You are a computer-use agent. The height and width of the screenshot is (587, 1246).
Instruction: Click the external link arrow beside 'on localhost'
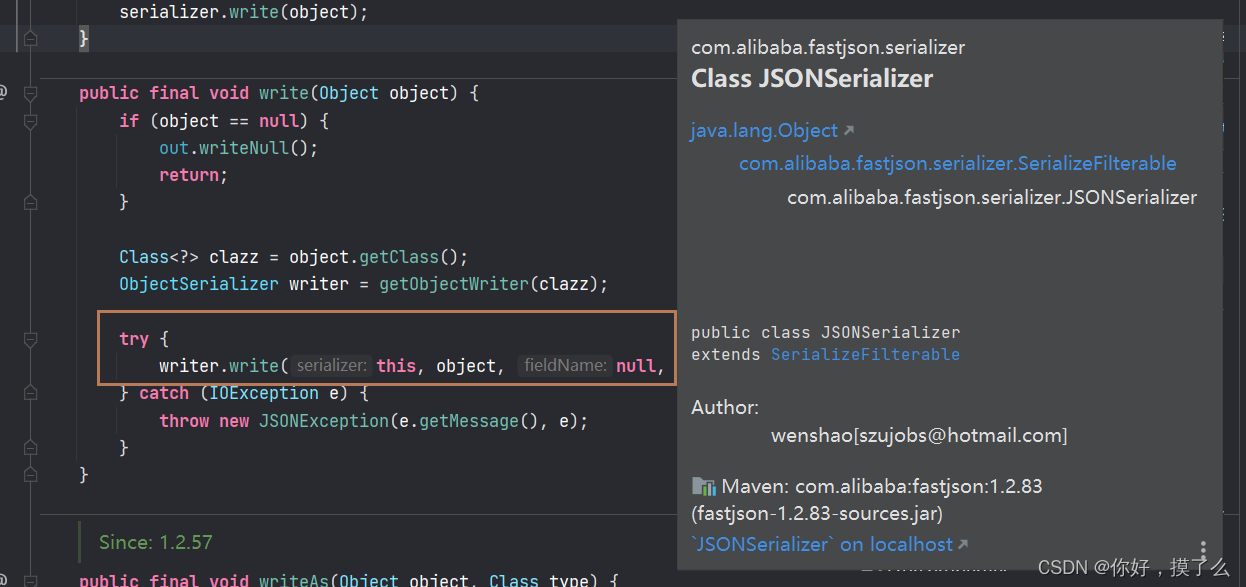pyautogui.click(x=962, y=544)
